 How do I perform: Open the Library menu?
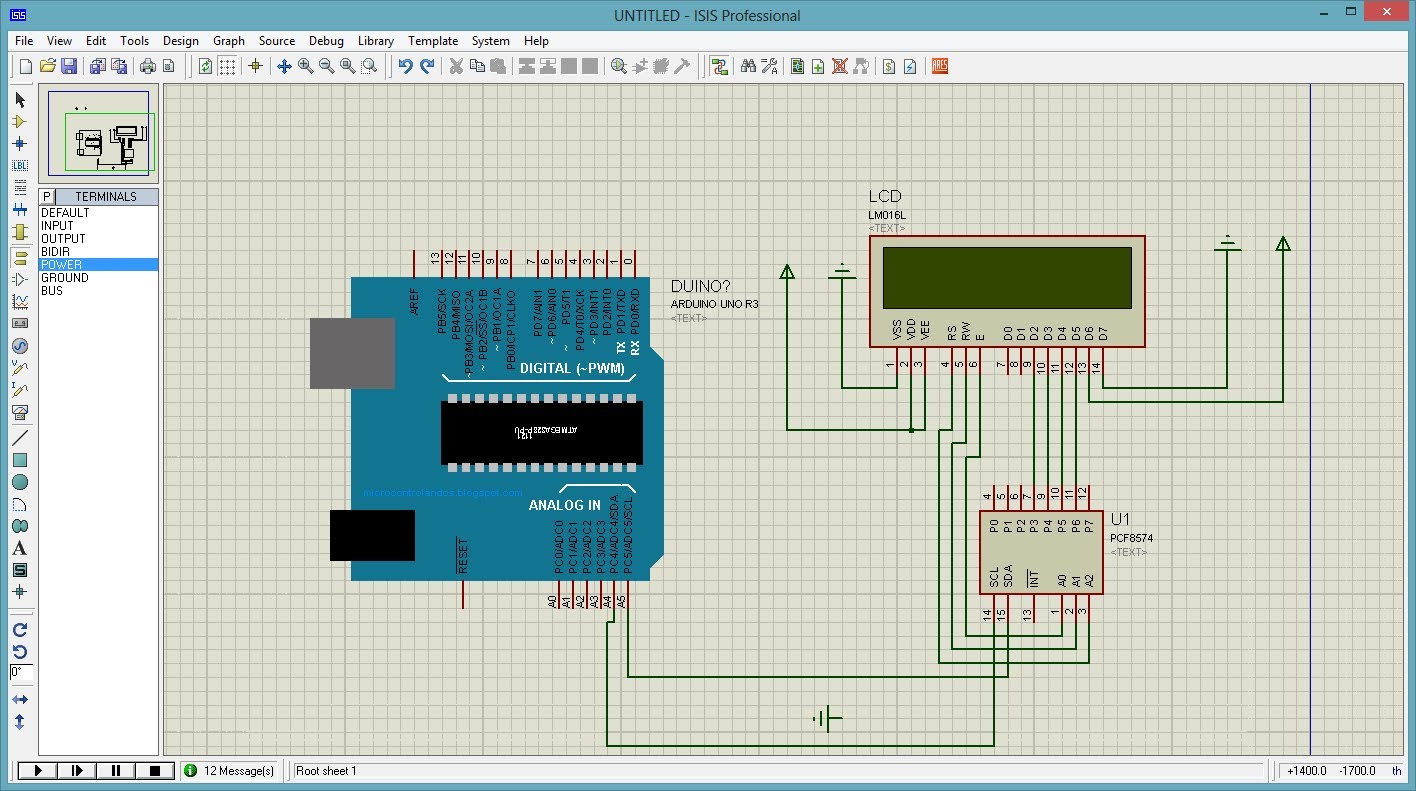click(376, 41)
